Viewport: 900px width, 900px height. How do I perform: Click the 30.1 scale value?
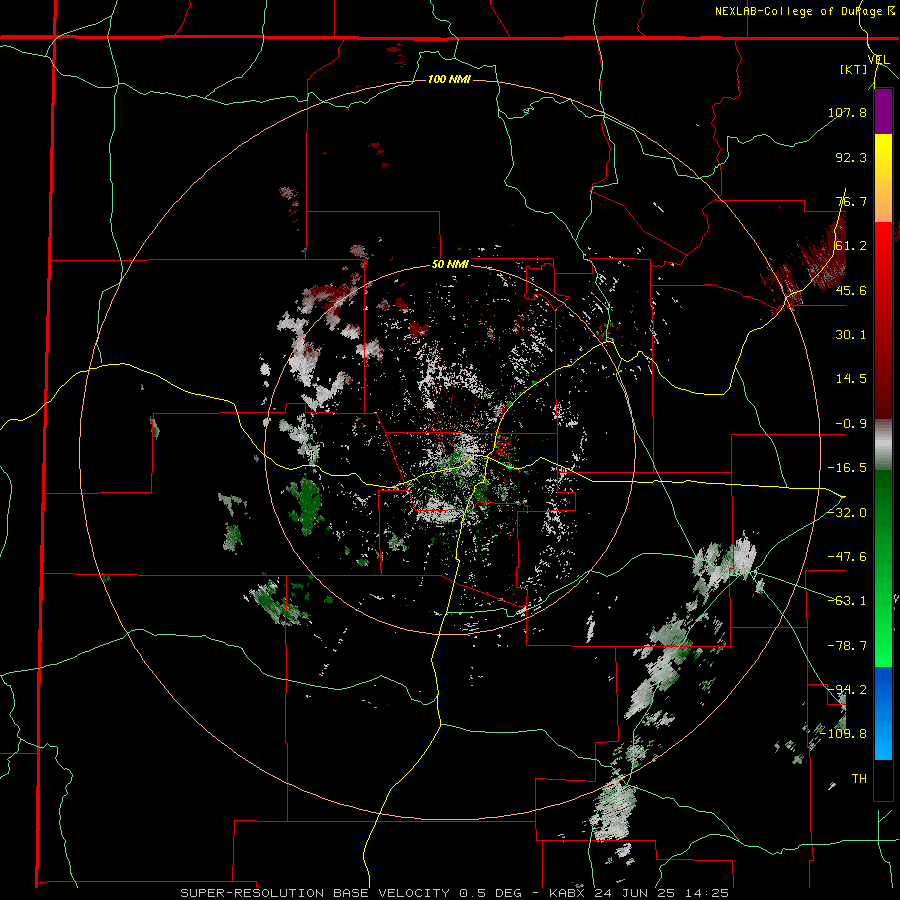click(x=851, y=335)
